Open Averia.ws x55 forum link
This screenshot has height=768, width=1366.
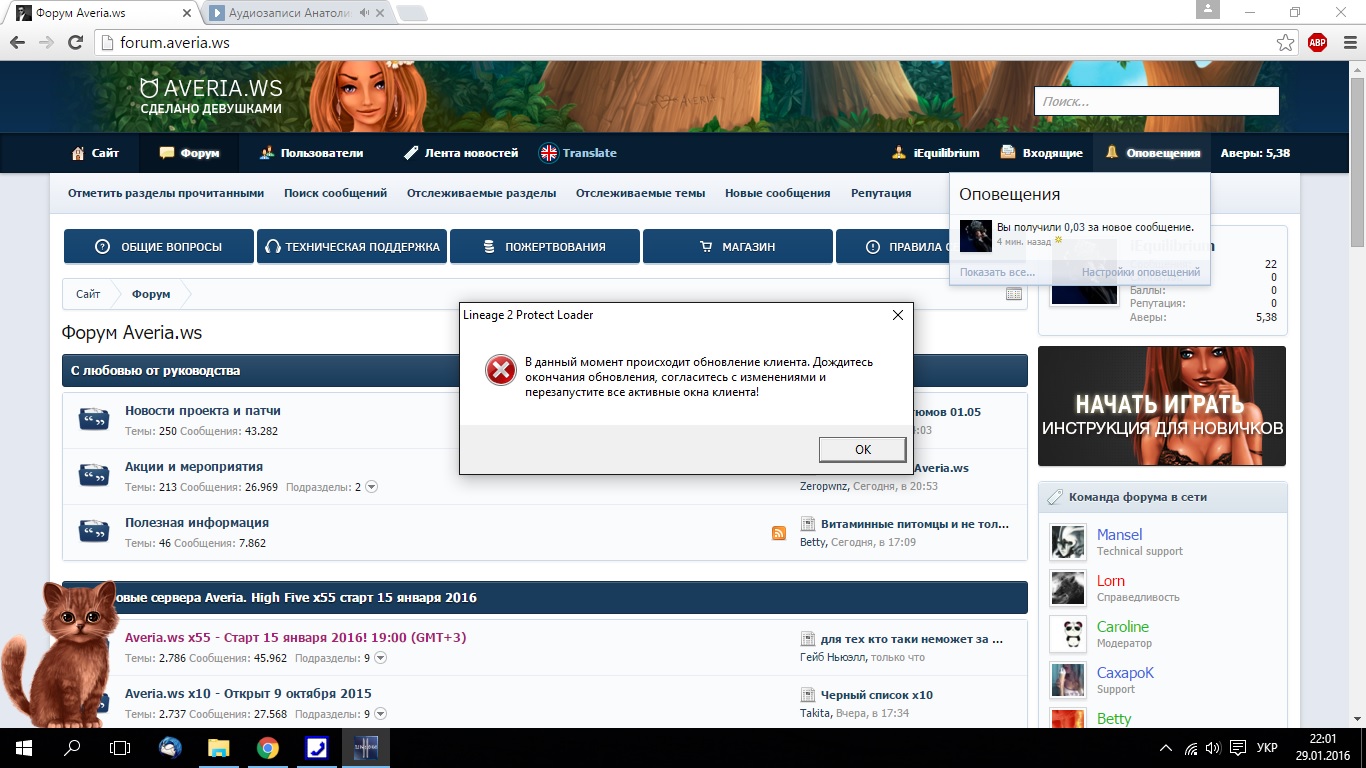click(x=295, y=638)
